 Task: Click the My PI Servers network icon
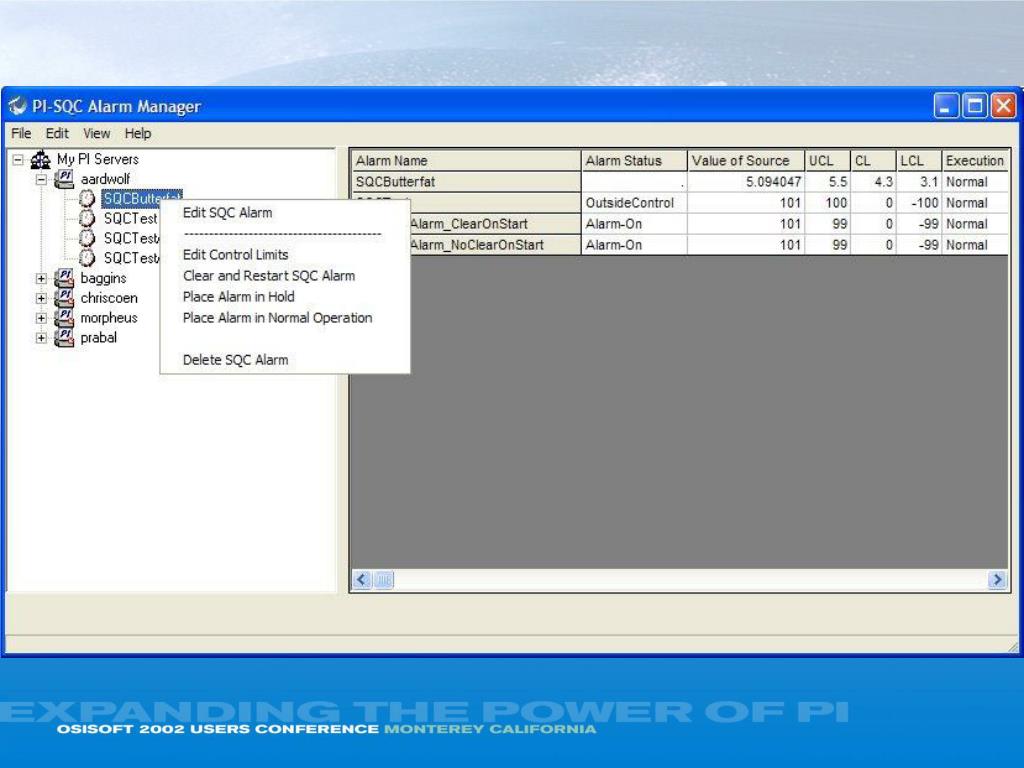(x=40, y=159)
